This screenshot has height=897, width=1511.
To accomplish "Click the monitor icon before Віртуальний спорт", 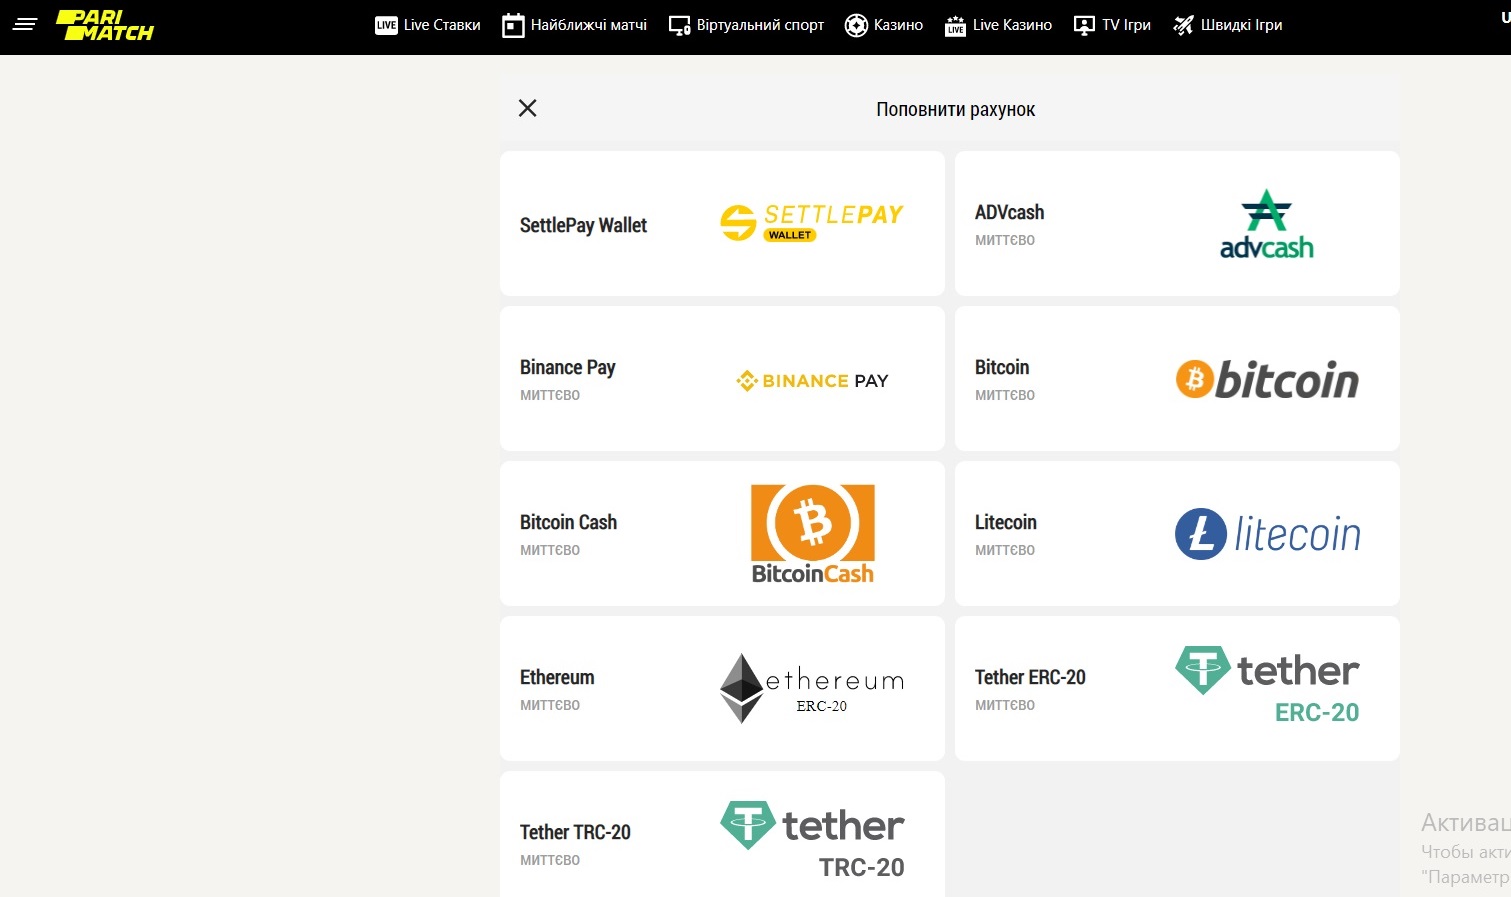I will 680,25.
